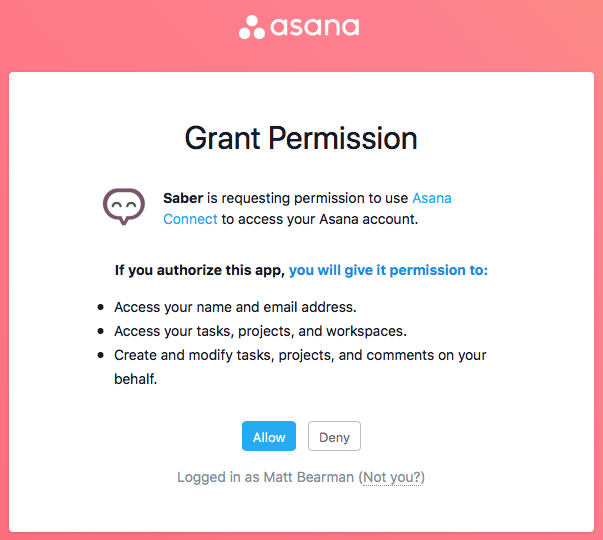This screenshot has height=540, width=603.
Task: Click the Saber smiley chat bubble icon
Action: click(x=124, y=207)
